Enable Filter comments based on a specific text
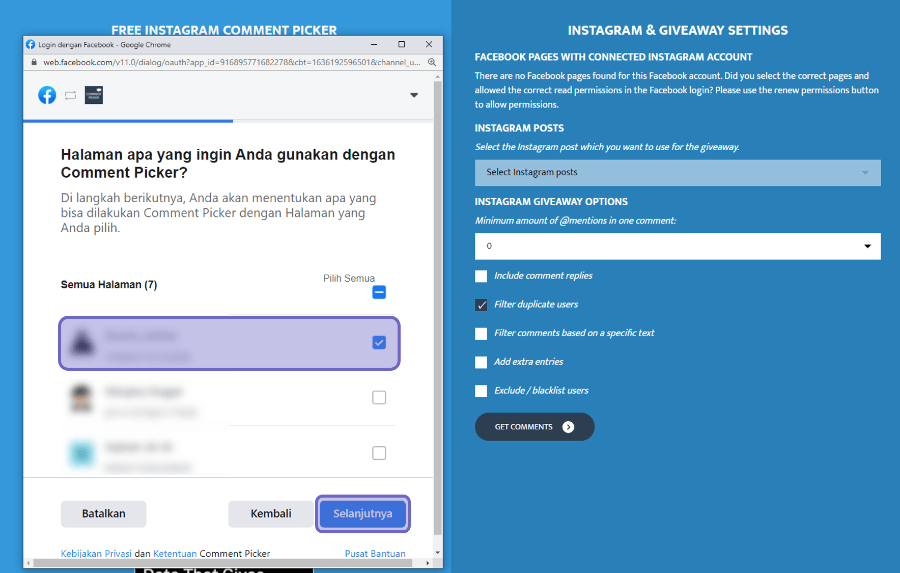 coord(481,334)
